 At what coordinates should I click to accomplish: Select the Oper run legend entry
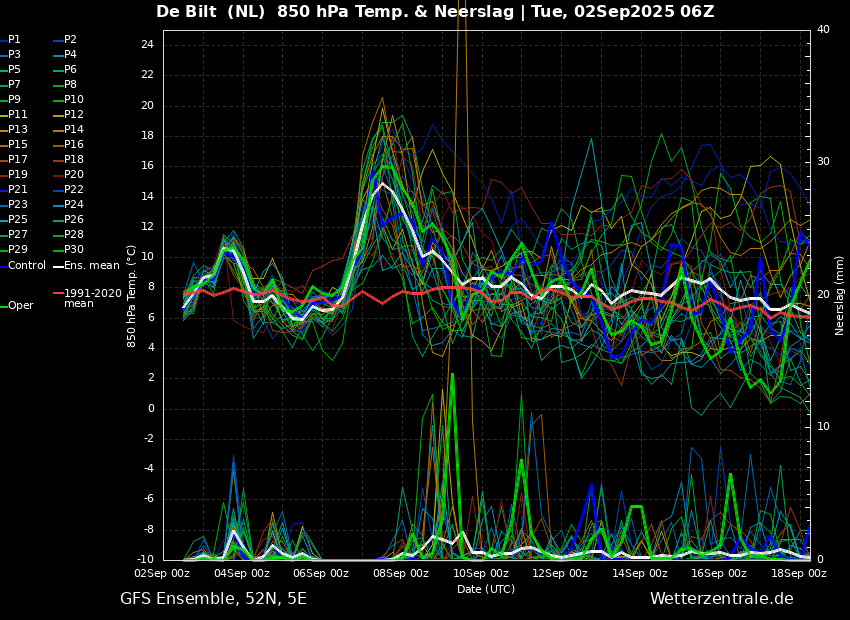(x=20, y=306)
